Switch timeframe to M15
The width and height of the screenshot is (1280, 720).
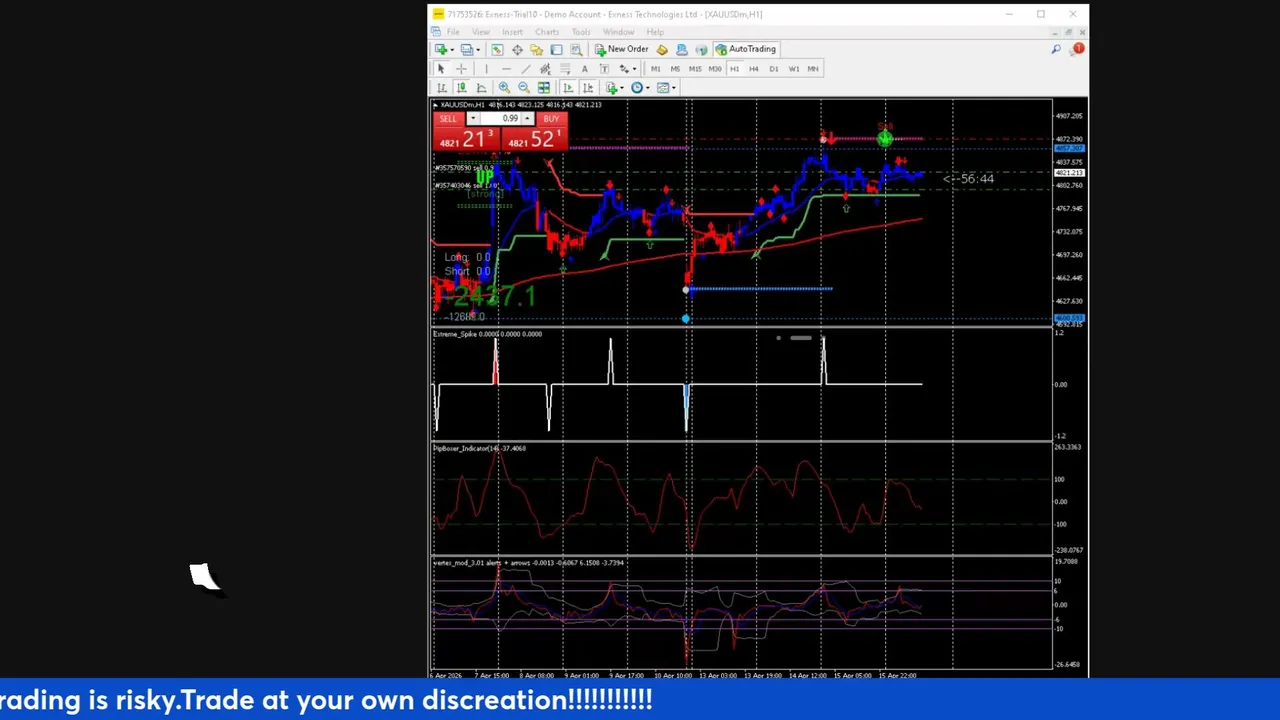(695, 69)
